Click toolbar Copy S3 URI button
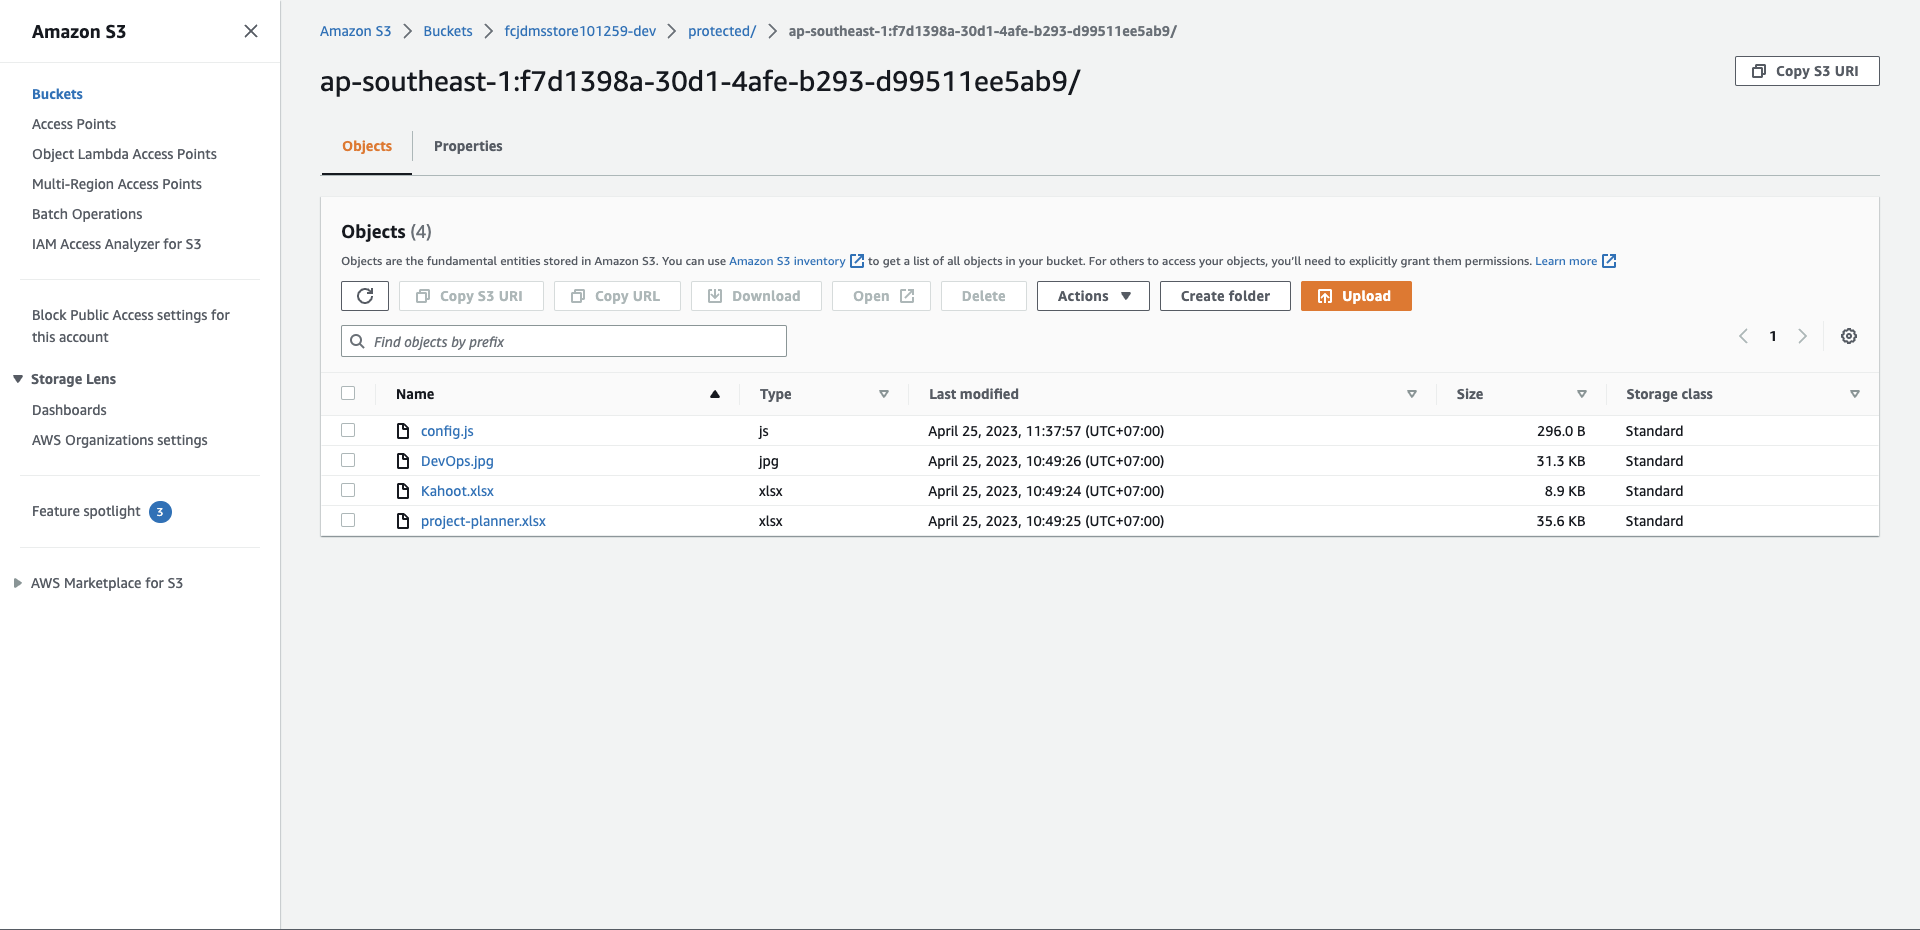The width and height of the screenshot is (1920, 930). (471, 296)
